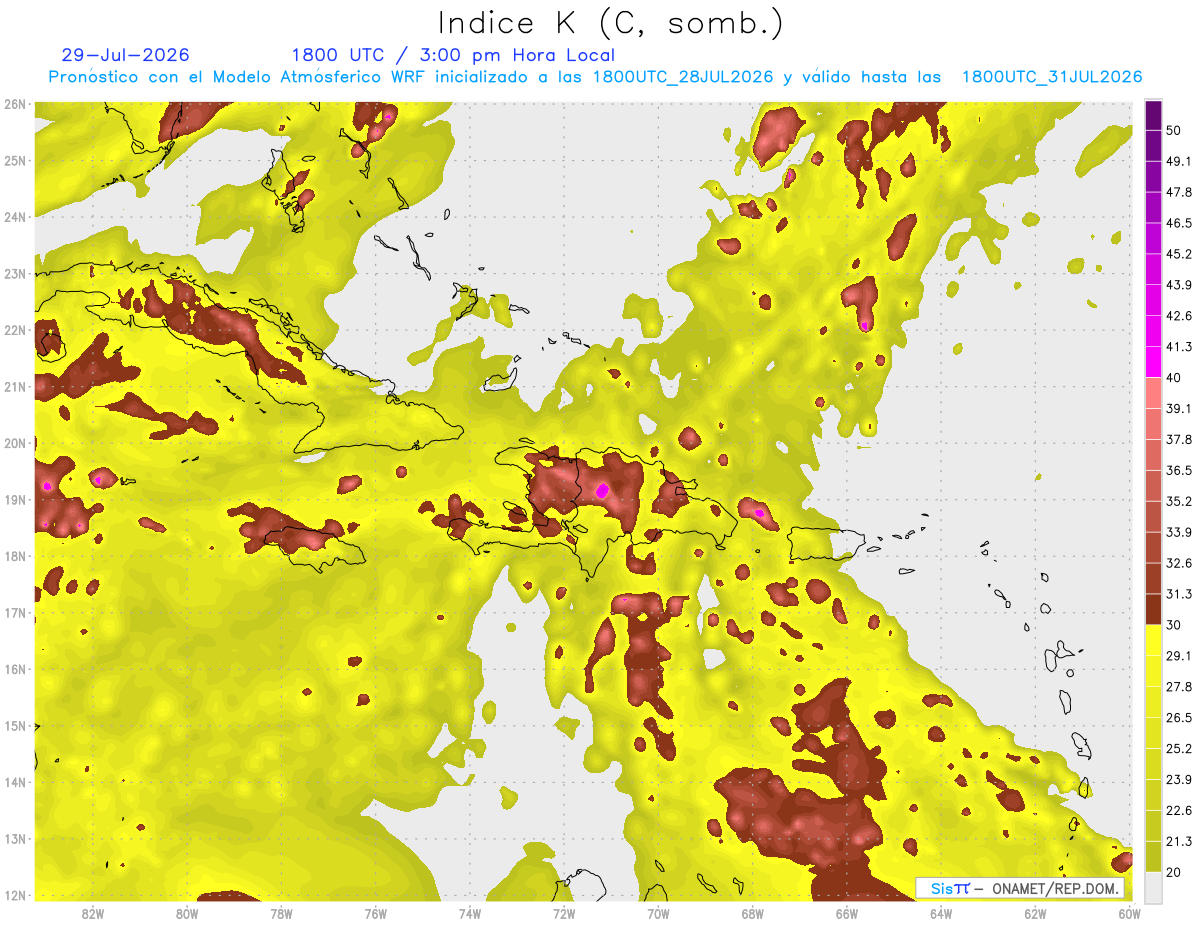Click the "82W" longitude label
Screen dimensions: 1200x927
coord(93,913)
